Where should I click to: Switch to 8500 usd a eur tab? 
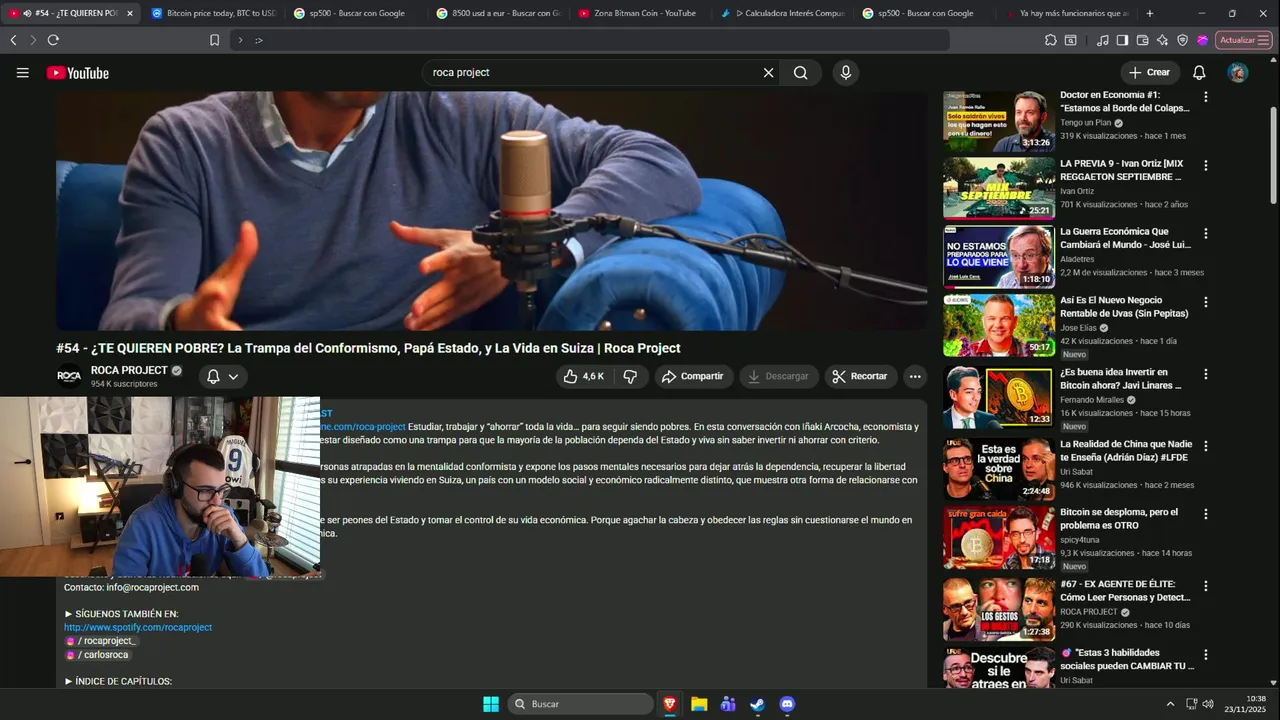coord(498,13)
